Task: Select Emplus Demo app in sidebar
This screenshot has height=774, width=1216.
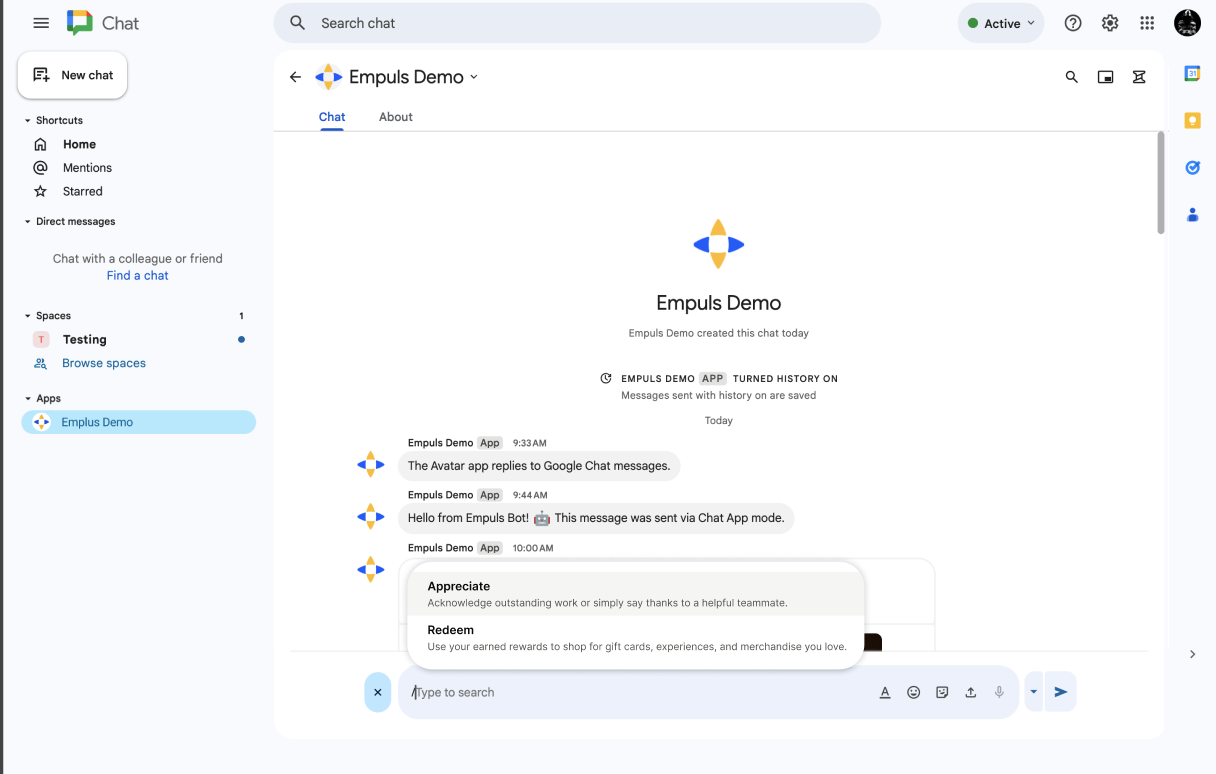Action: coord(138,422)
